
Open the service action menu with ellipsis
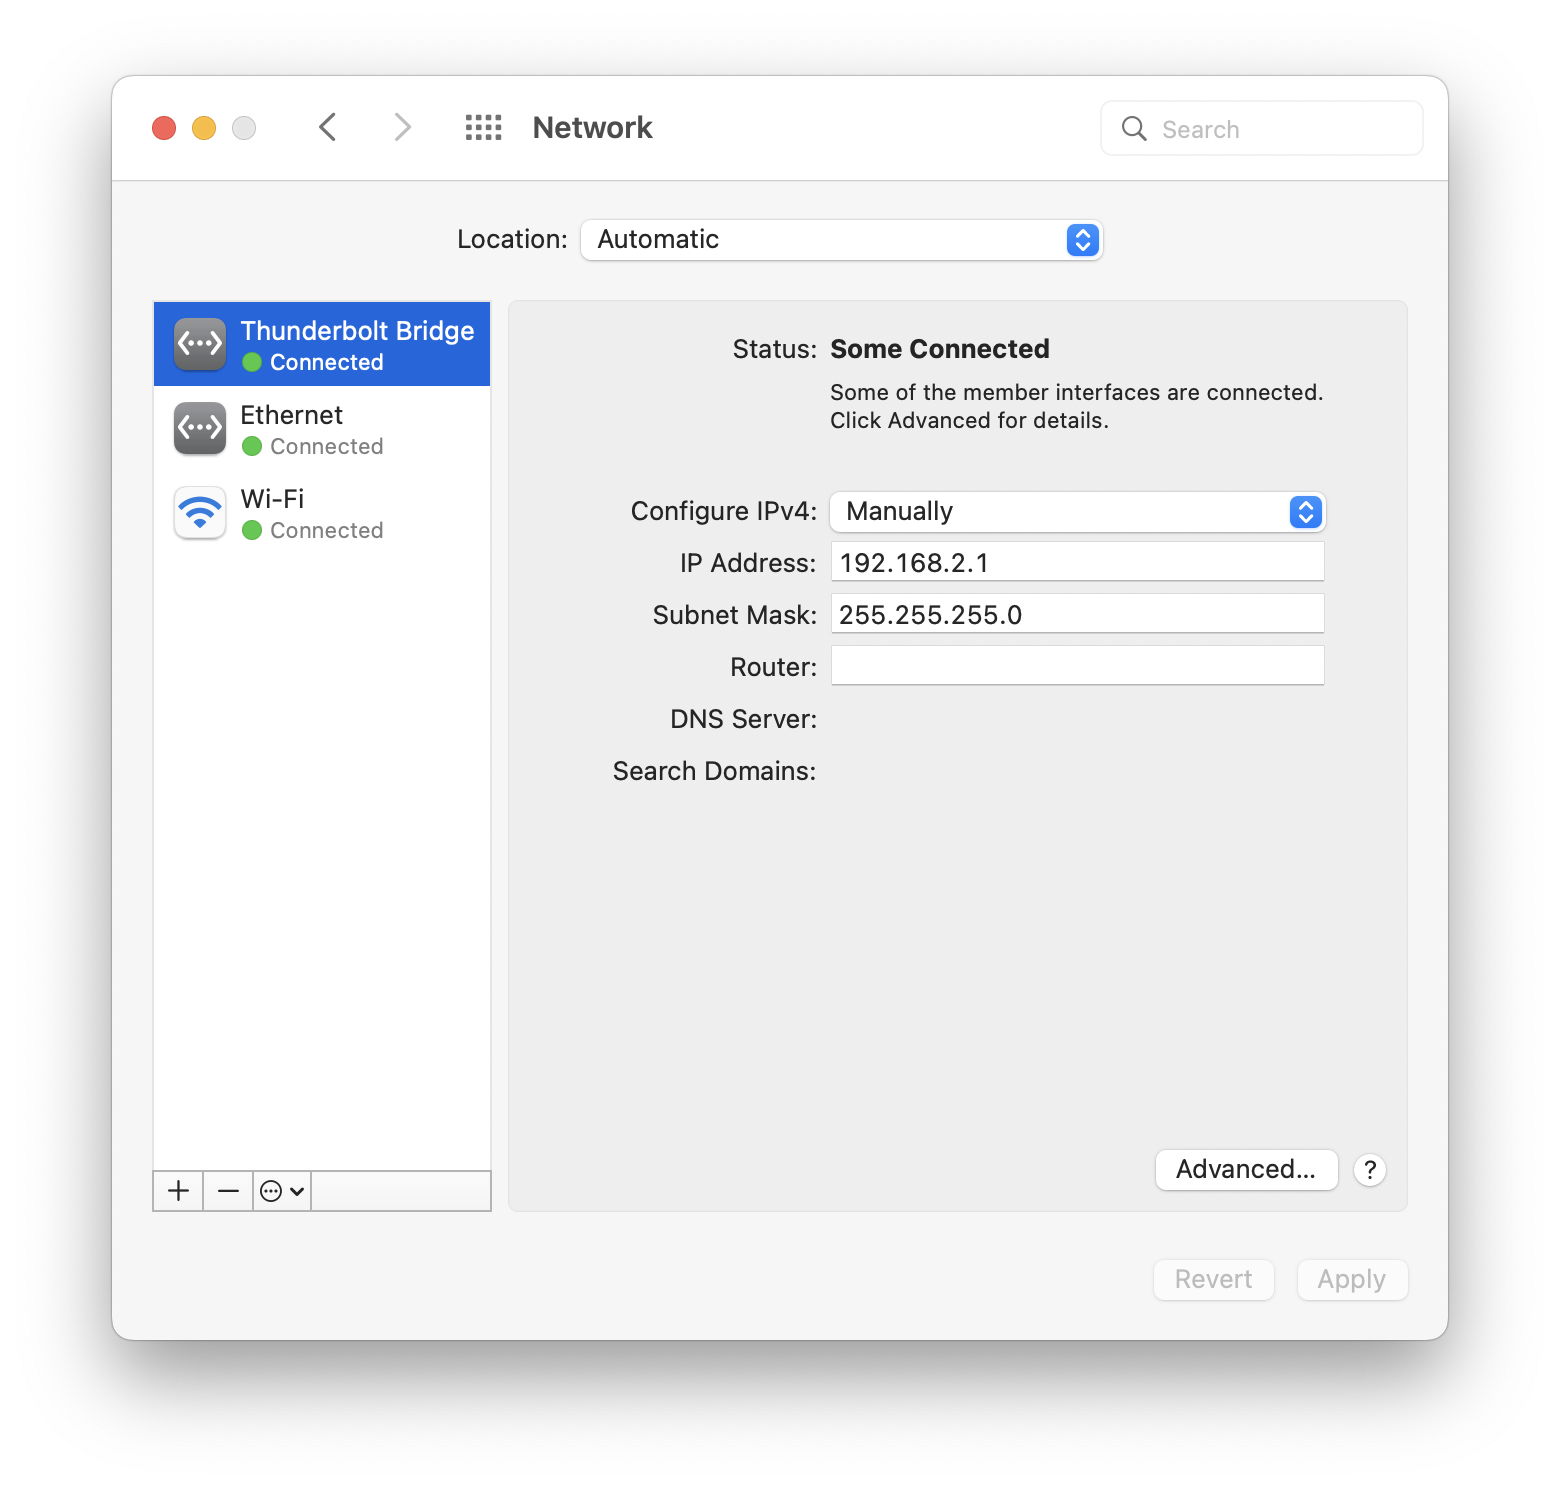282,1191
